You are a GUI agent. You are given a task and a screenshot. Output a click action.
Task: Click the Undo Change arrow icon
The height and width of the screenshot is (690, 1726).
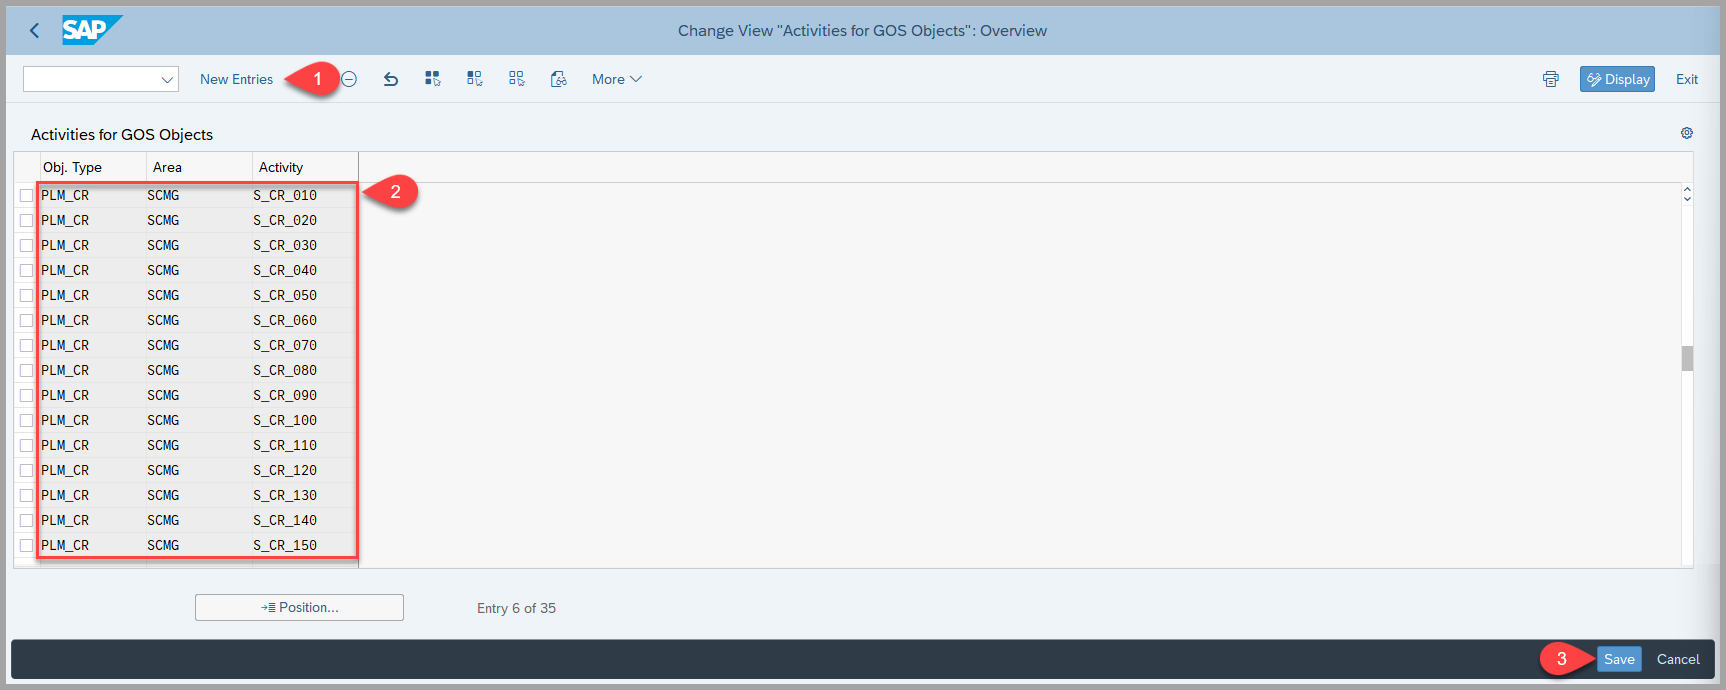point(391,79)
